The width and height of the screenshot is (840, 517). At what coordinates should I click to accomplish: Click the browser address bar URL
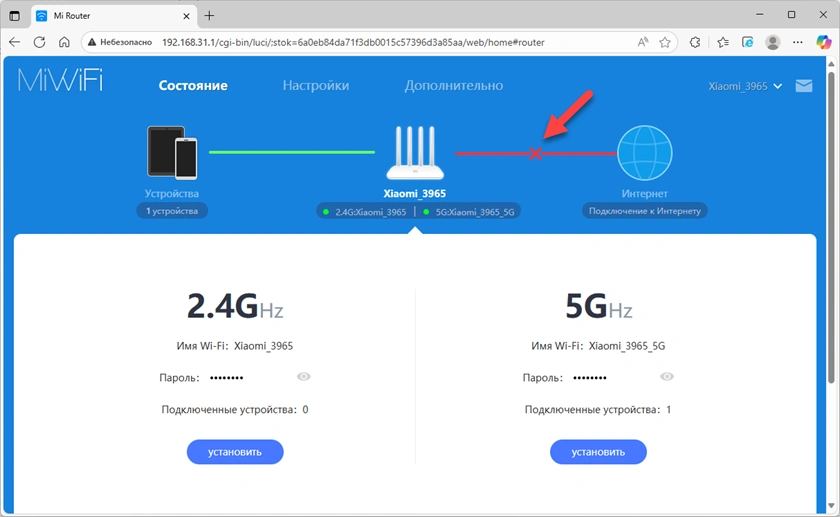pos(350,43)
